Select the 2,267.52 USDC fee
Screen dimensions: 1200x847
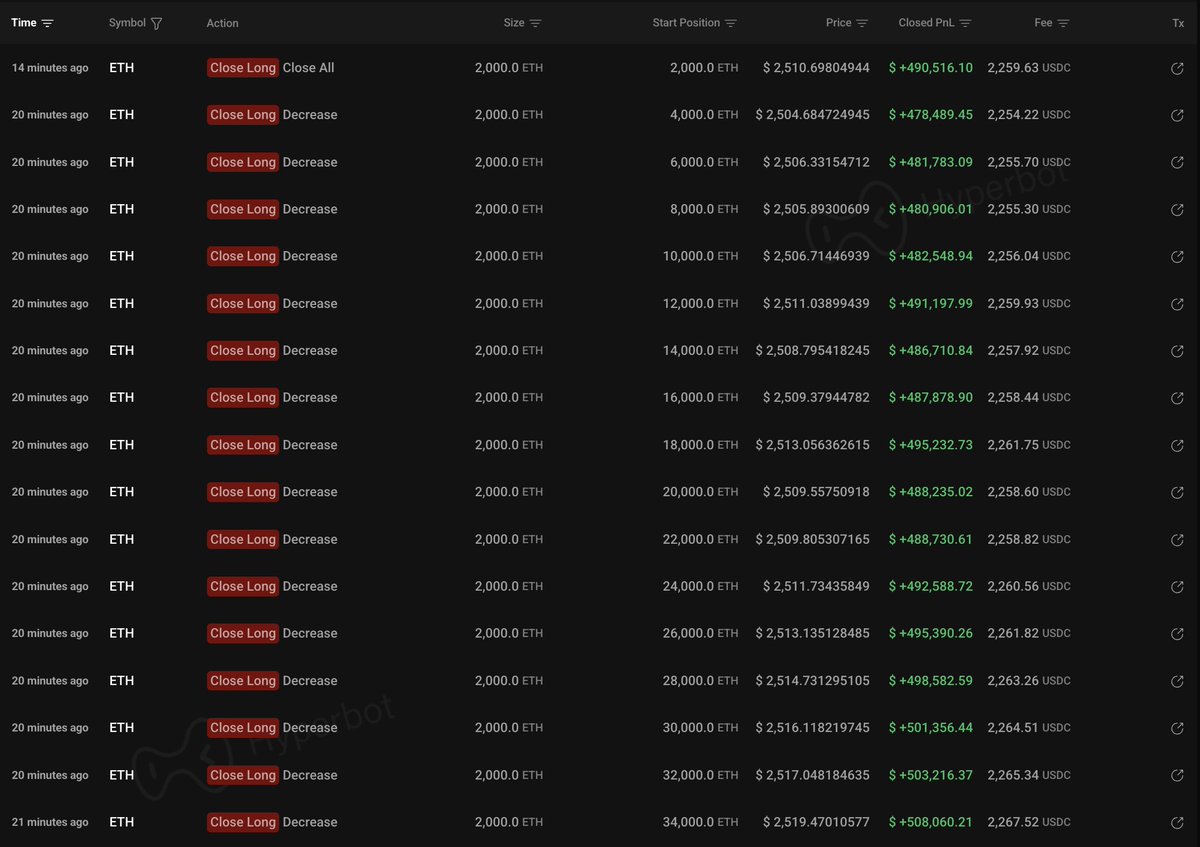(1029, 822)
